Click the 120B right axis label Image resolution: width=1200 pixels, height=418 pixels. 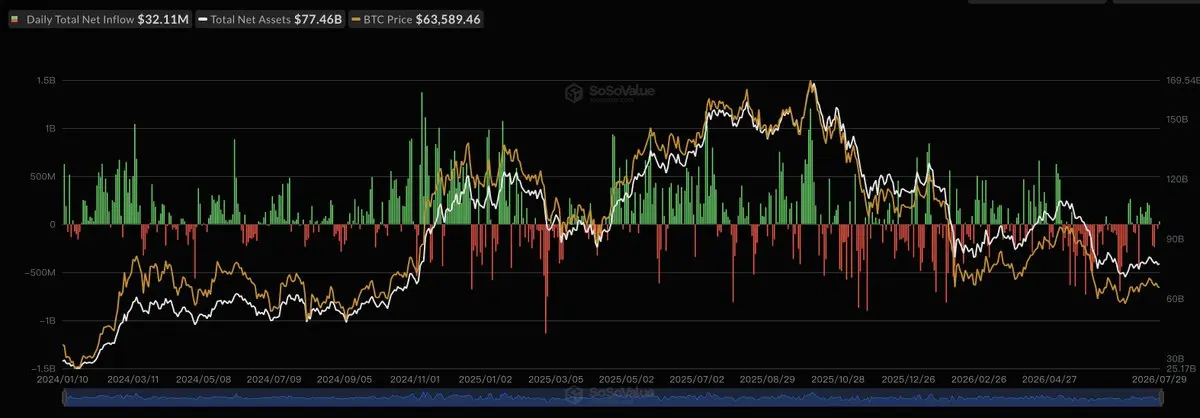(1176, 180)
